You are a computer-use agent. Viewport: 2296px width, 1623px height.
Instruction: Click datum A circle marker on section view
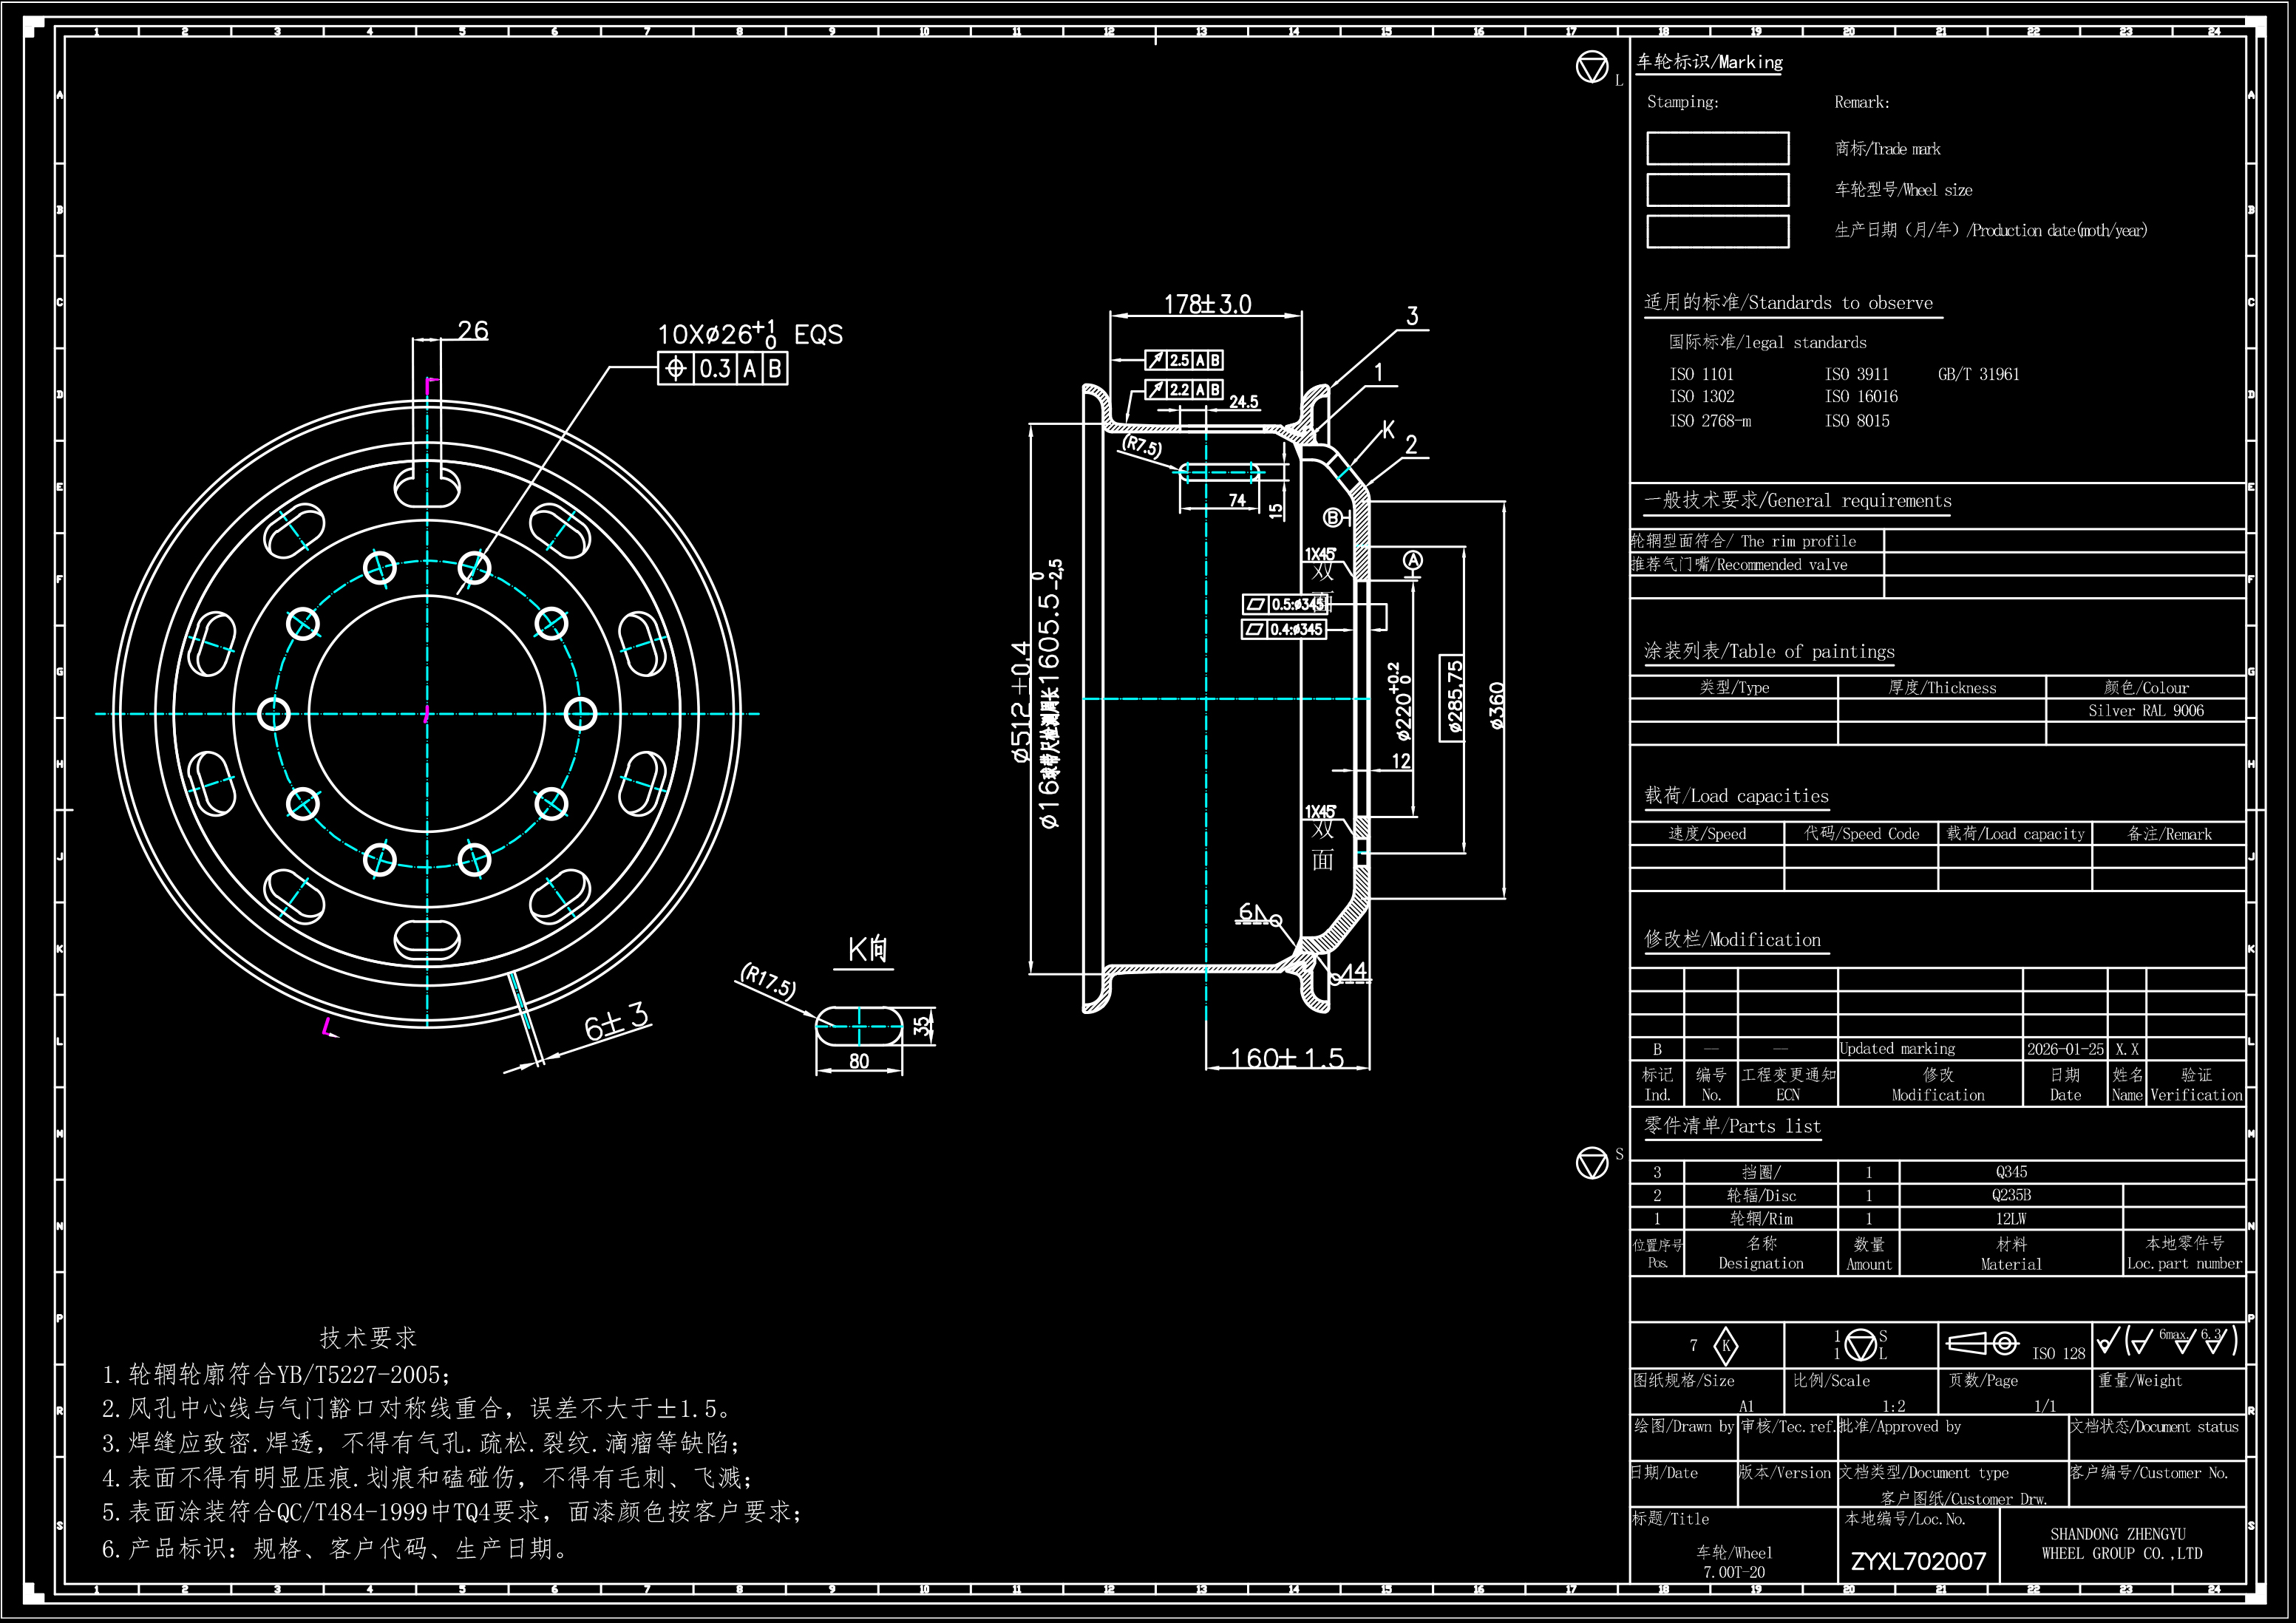[x=1412, y=560]
